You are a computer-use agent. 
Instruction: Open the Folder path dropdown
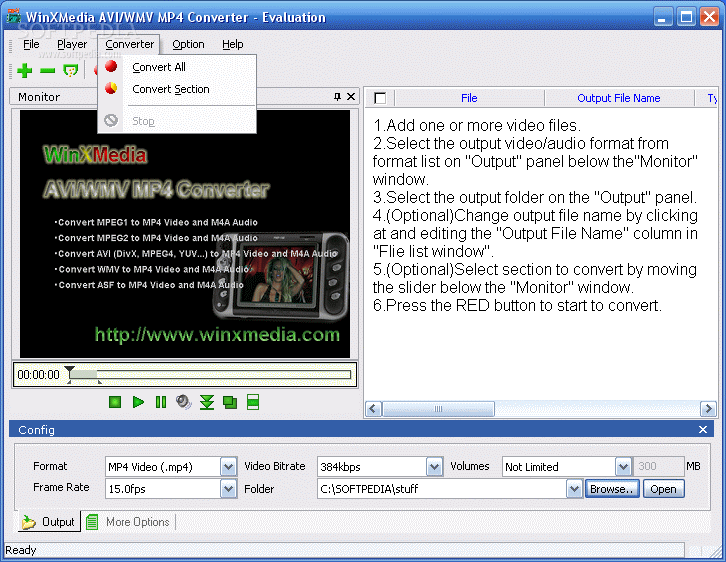[x=574, y=489]
